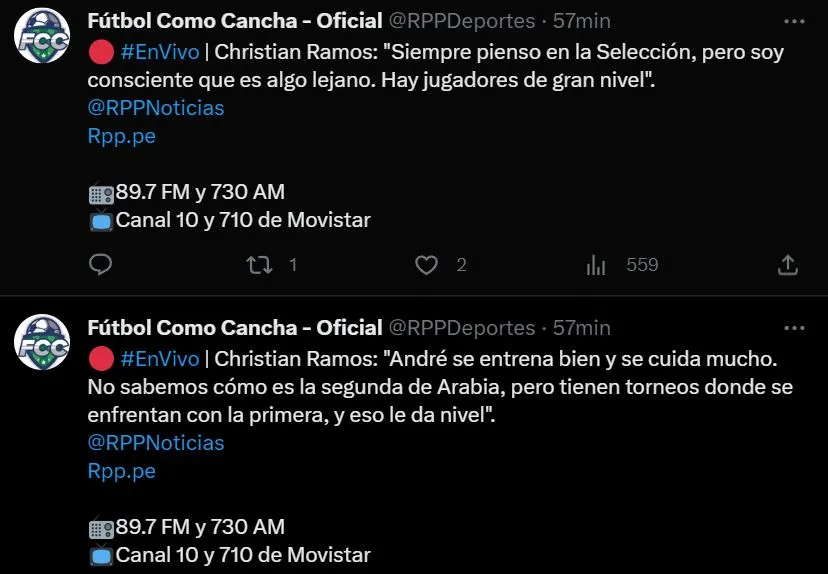The width and height of the screenshot is (828, 574).
Task: View analytics showing 559 views
Action: tap(596, 265)
